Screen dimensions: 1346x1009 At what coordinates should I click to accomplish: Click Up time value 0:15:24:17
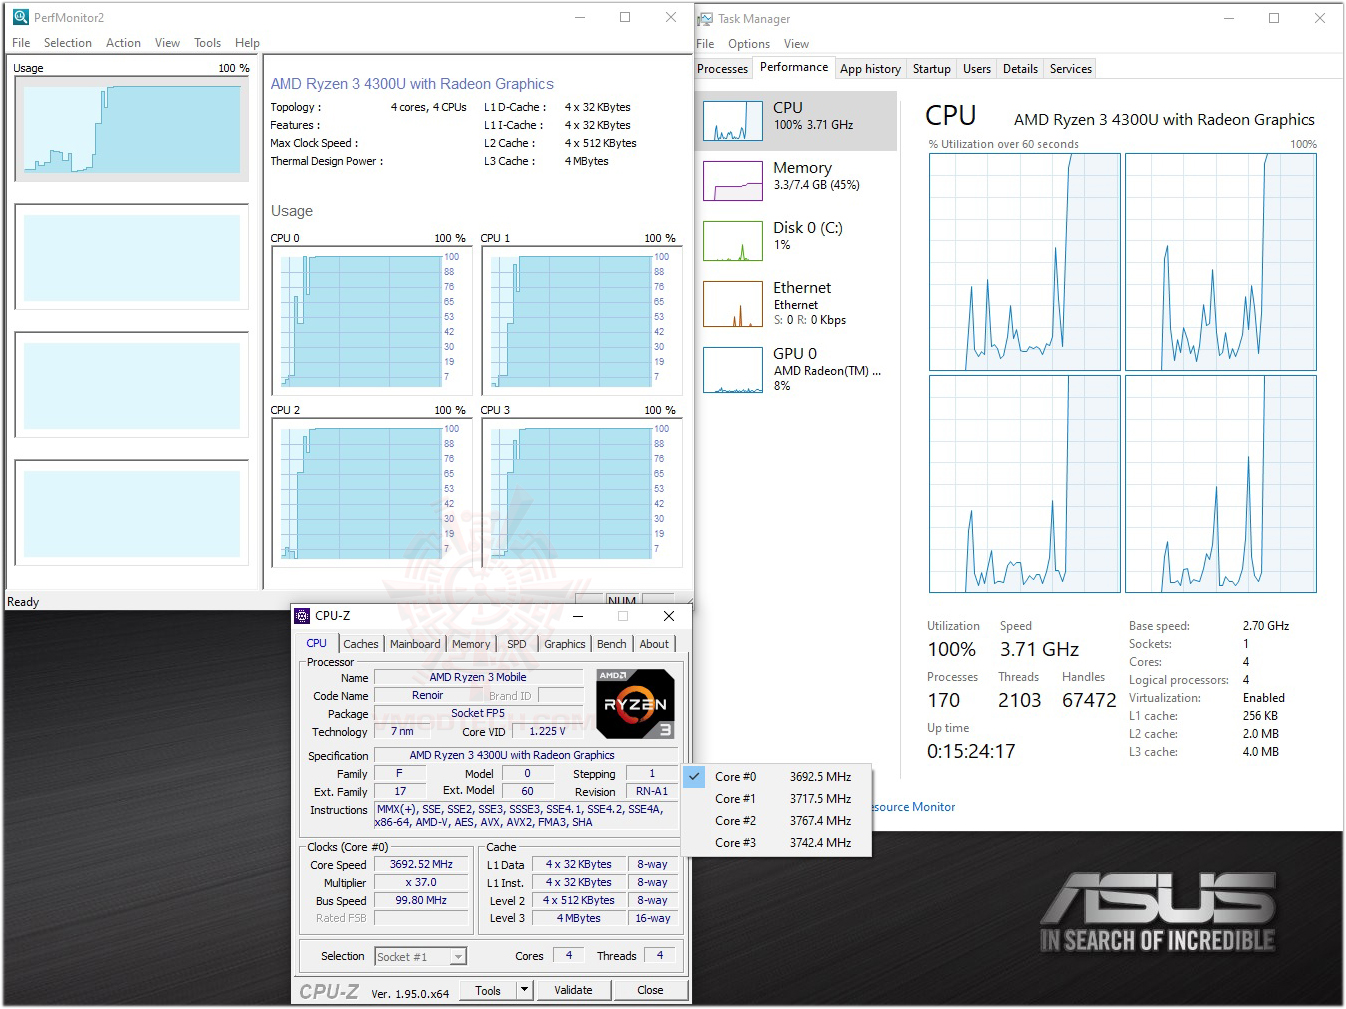971,752
